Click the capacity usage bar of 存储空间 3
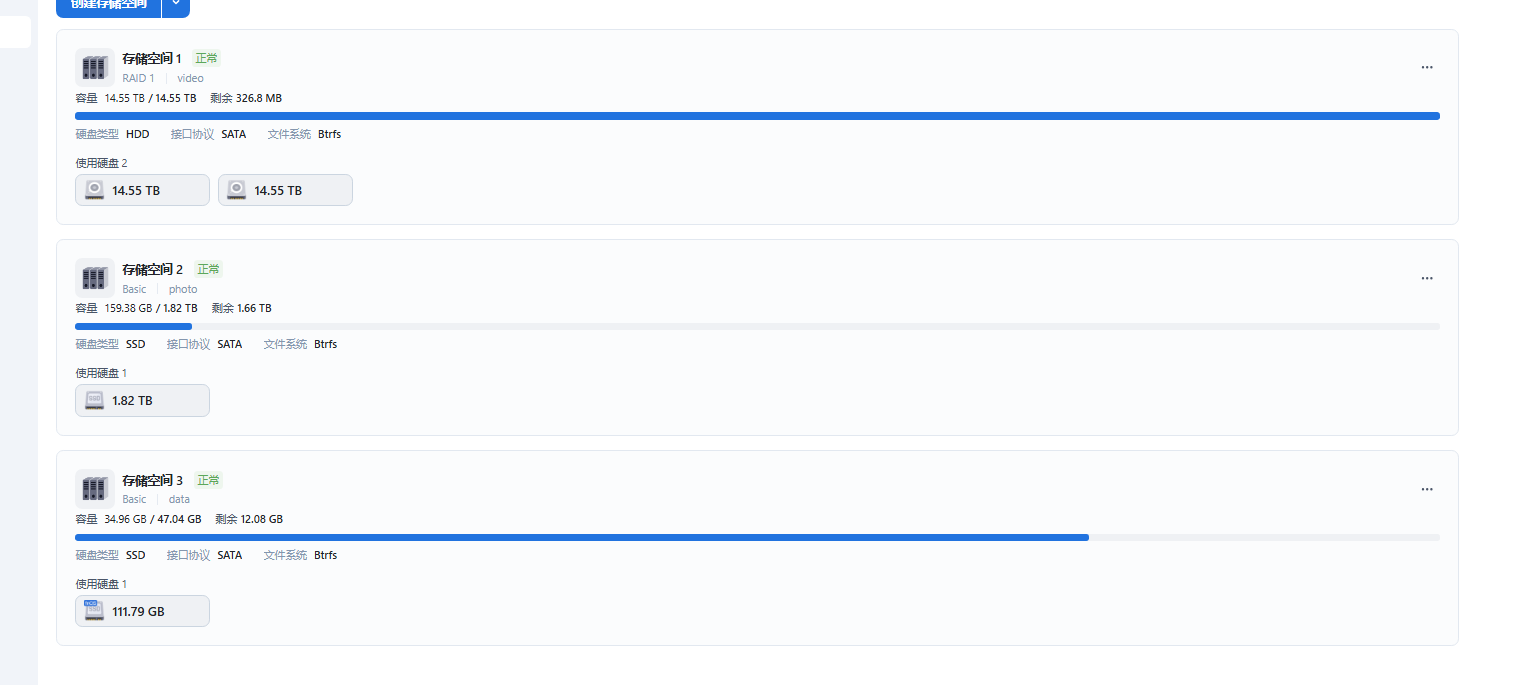Image resolution: width=1520 pixels, height=685 pixels. click(x=757, y=537)
